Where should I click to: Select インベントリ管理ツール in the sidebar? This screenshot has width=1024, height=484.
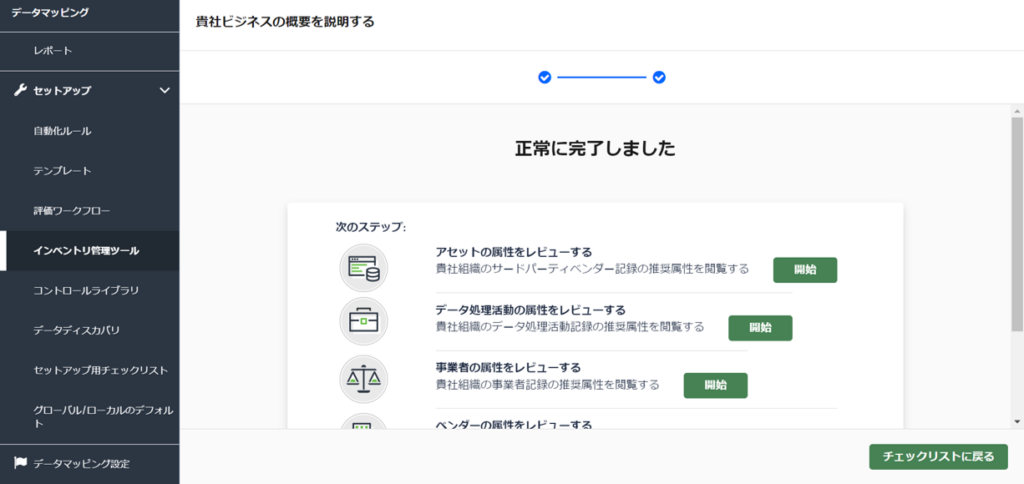click(x=89, y=251)
